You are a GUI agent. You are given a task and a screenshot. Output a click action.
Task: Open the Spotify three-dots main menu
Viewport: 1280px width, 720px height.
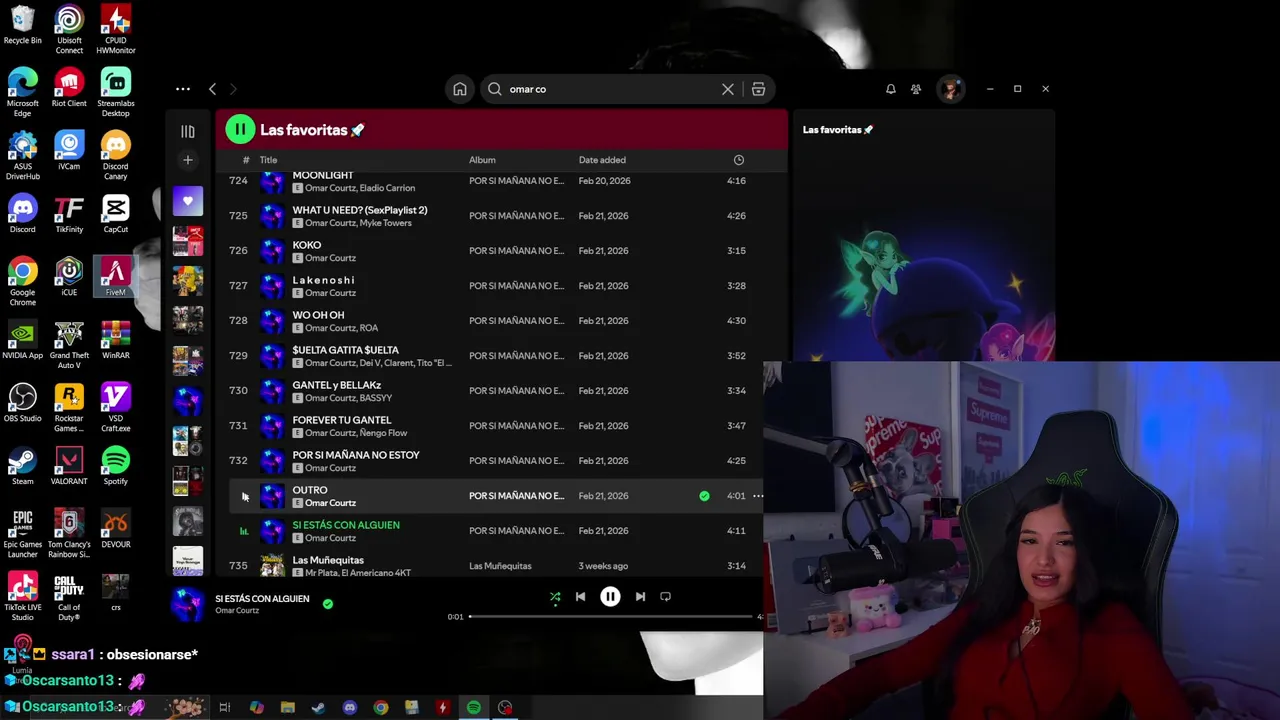183,89
